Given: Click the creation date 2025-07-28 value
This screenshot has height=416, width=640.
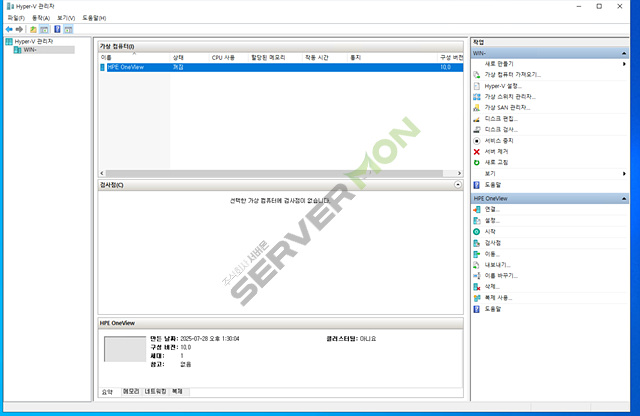Looking at the screenshot, I should [x=210, y=339].
